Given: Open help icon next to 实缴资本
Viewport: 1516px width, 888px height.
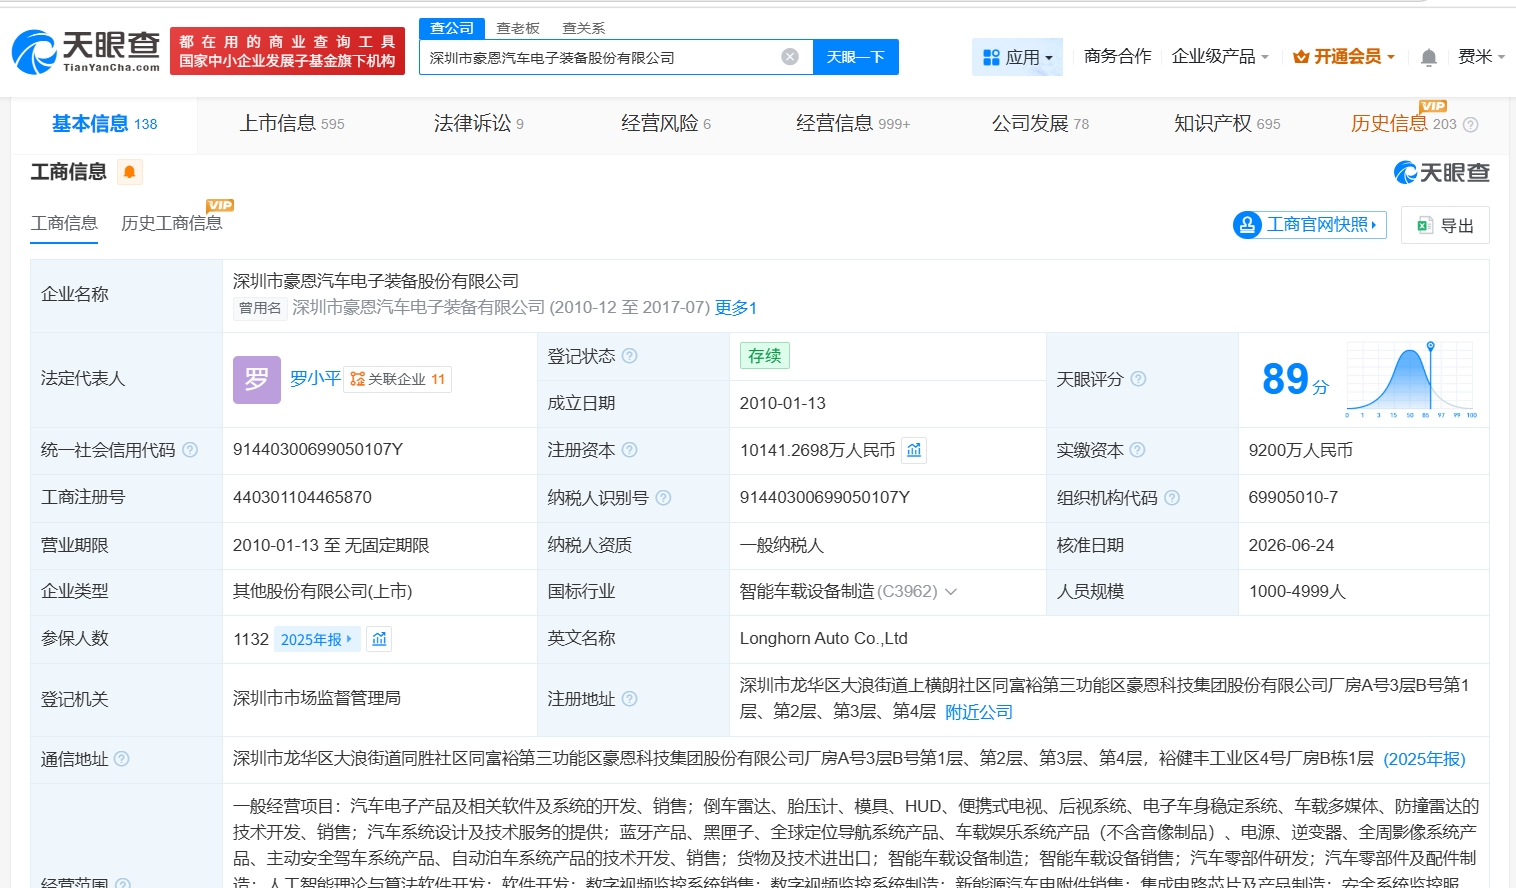Looking at the screenshot, I should (x=1137, y=450).
